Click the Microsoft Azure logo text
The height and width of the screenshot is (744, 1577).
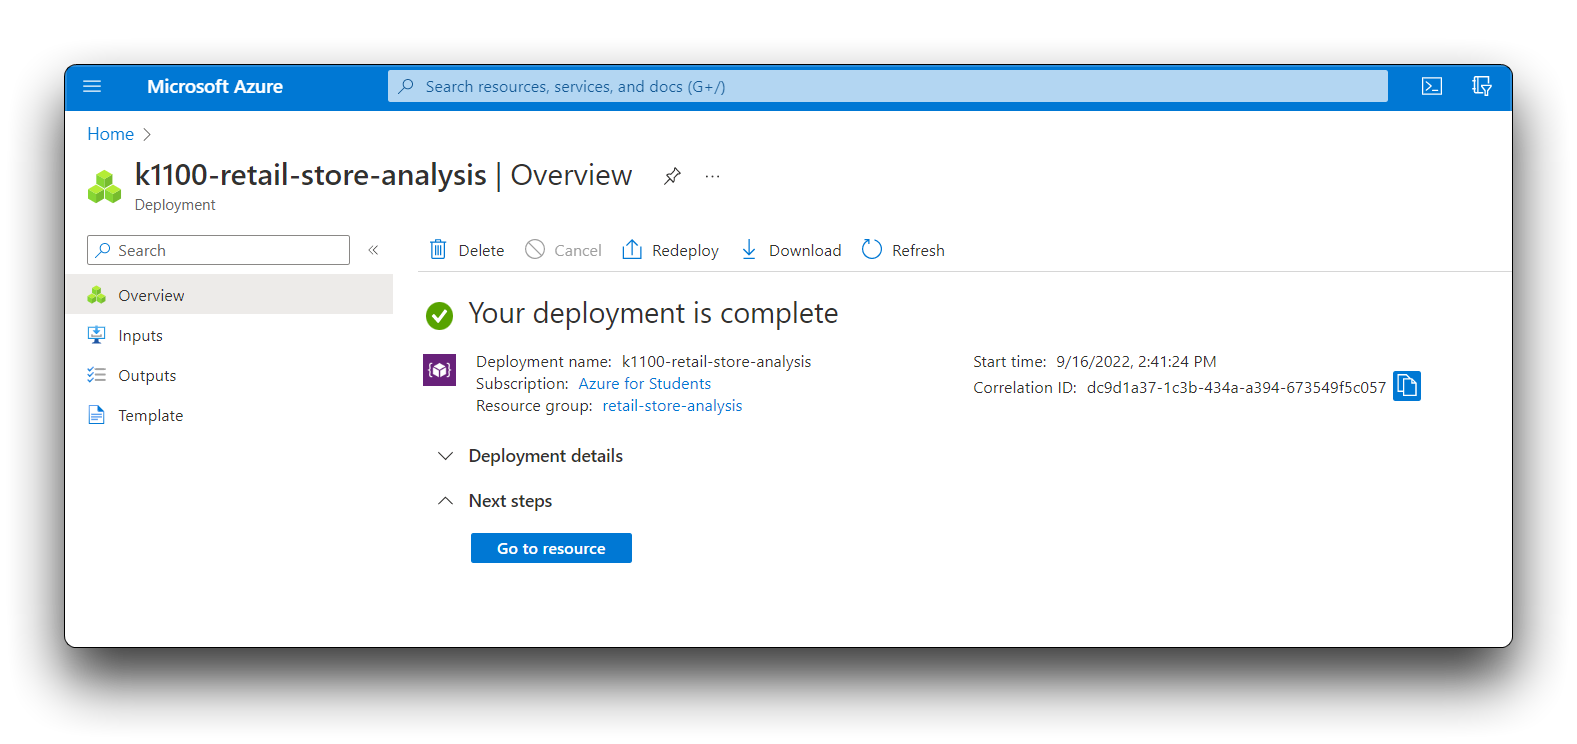coord(215,87)
